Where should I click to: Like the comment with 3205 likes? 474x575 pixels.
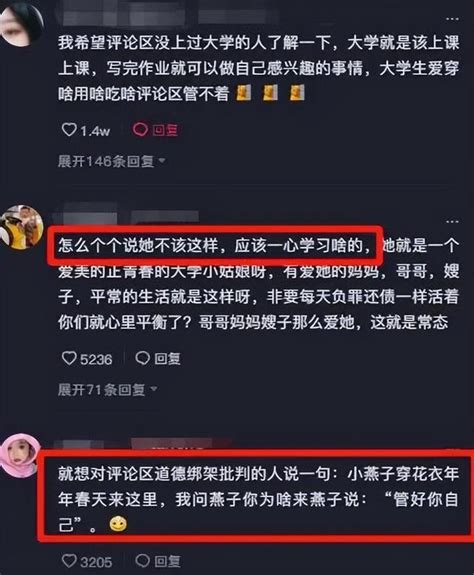69,561
